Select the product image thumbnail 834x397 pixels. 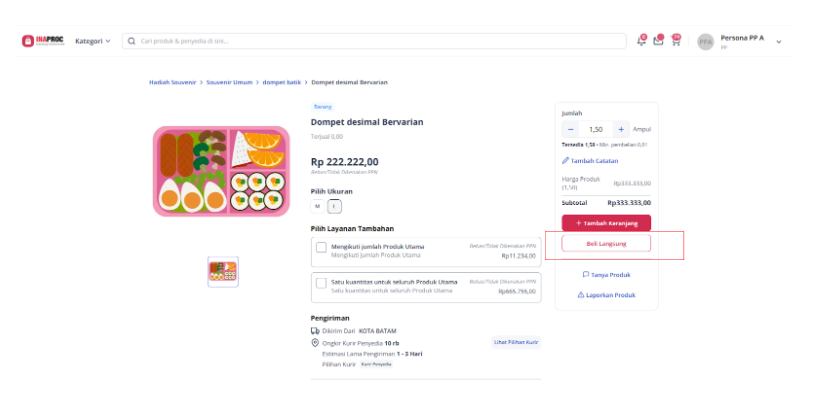pos(223,271)
